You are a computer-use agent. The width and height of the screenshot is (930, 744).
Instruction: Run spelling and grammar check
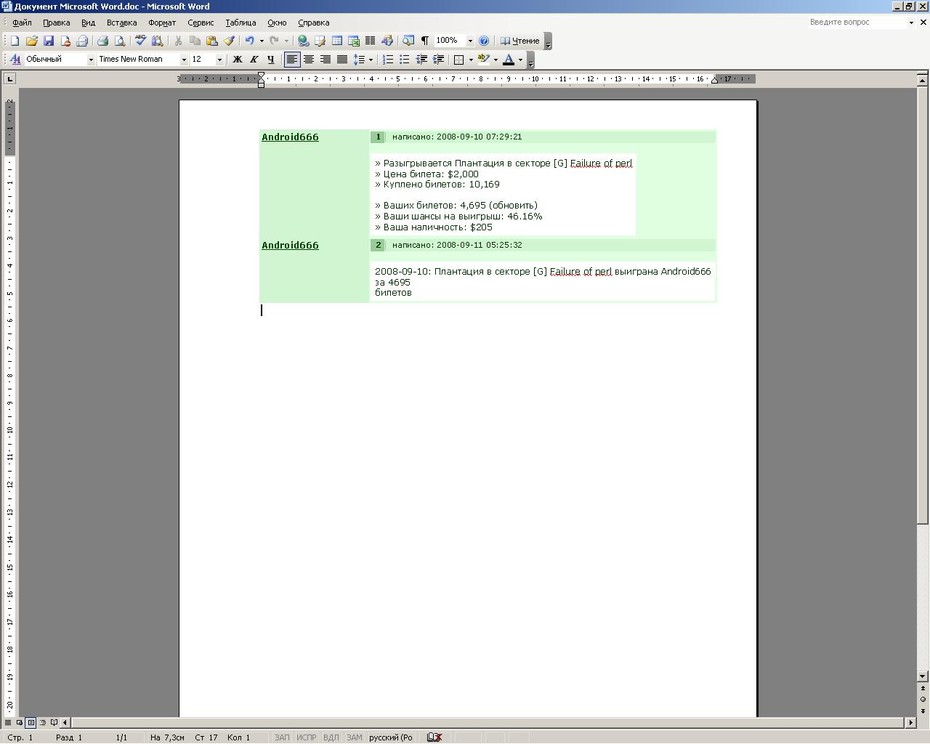click(141, 41)
